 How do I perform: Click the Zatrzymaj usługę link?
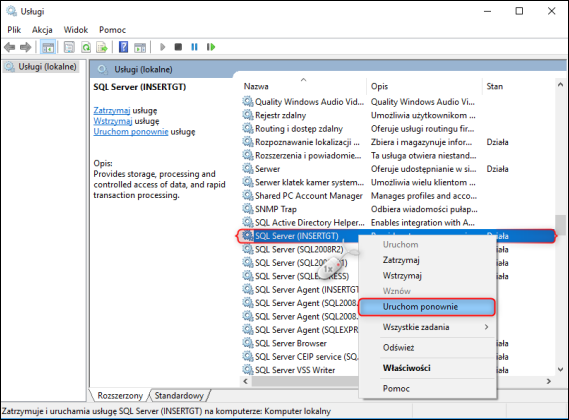click(x=112, y=110)
